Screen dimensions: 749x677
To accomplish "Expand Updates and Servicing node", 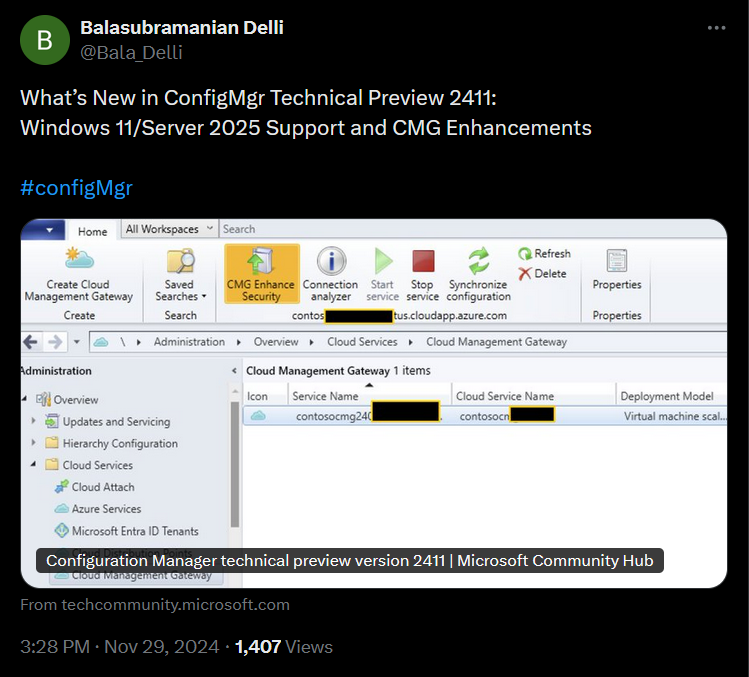I will 33,421.
